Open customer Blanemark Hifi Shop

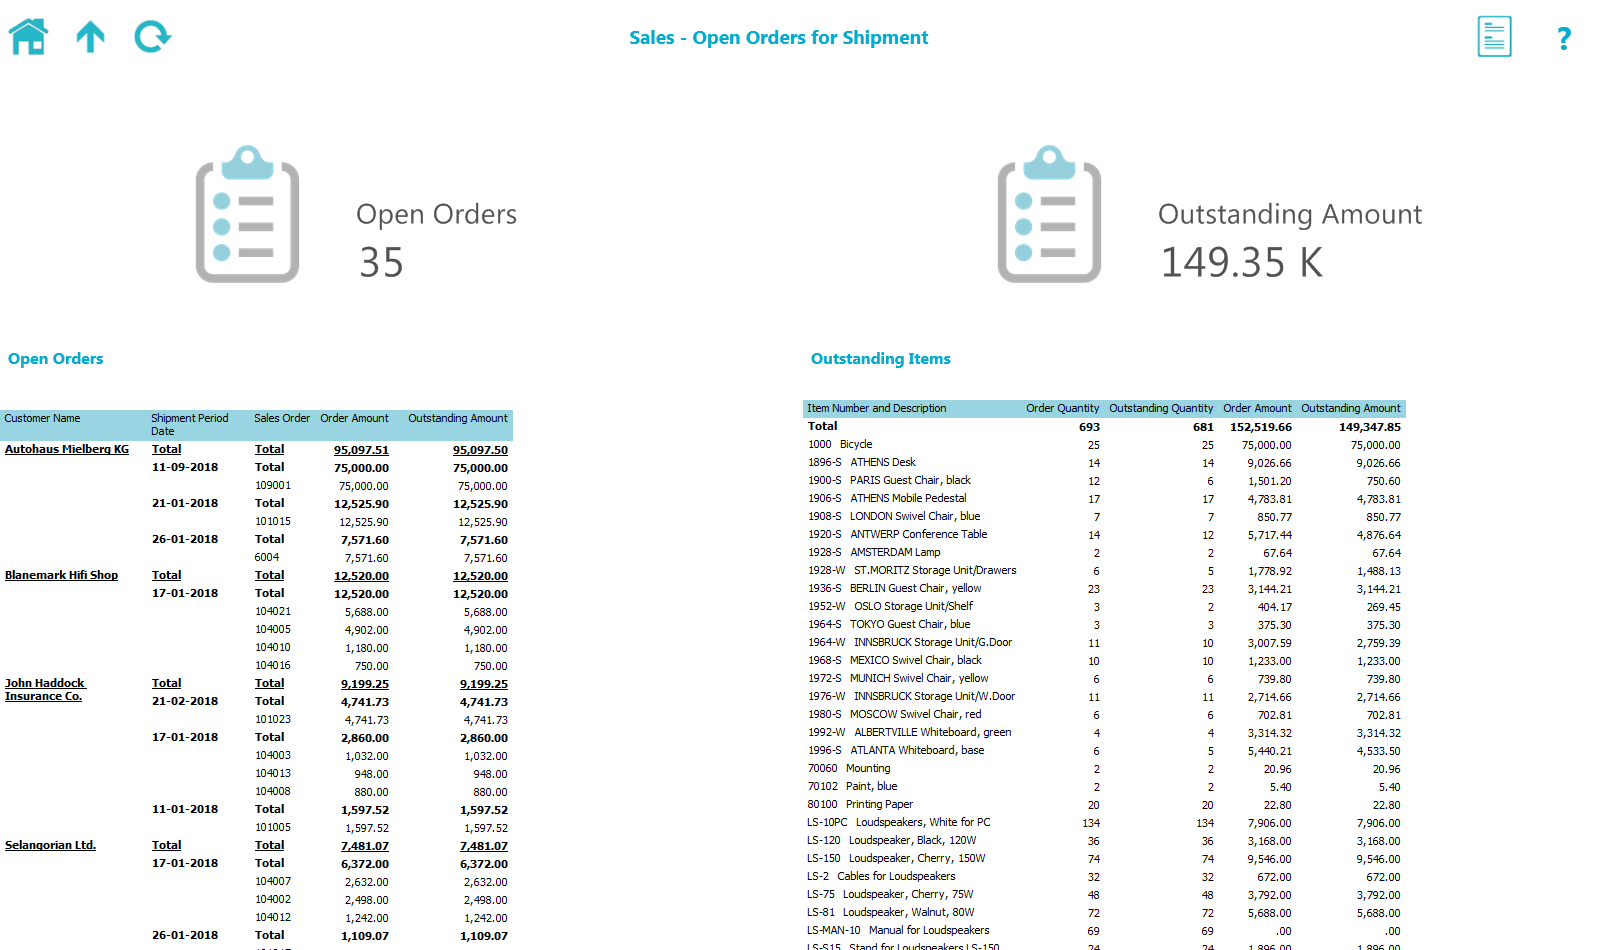point(61,575)
